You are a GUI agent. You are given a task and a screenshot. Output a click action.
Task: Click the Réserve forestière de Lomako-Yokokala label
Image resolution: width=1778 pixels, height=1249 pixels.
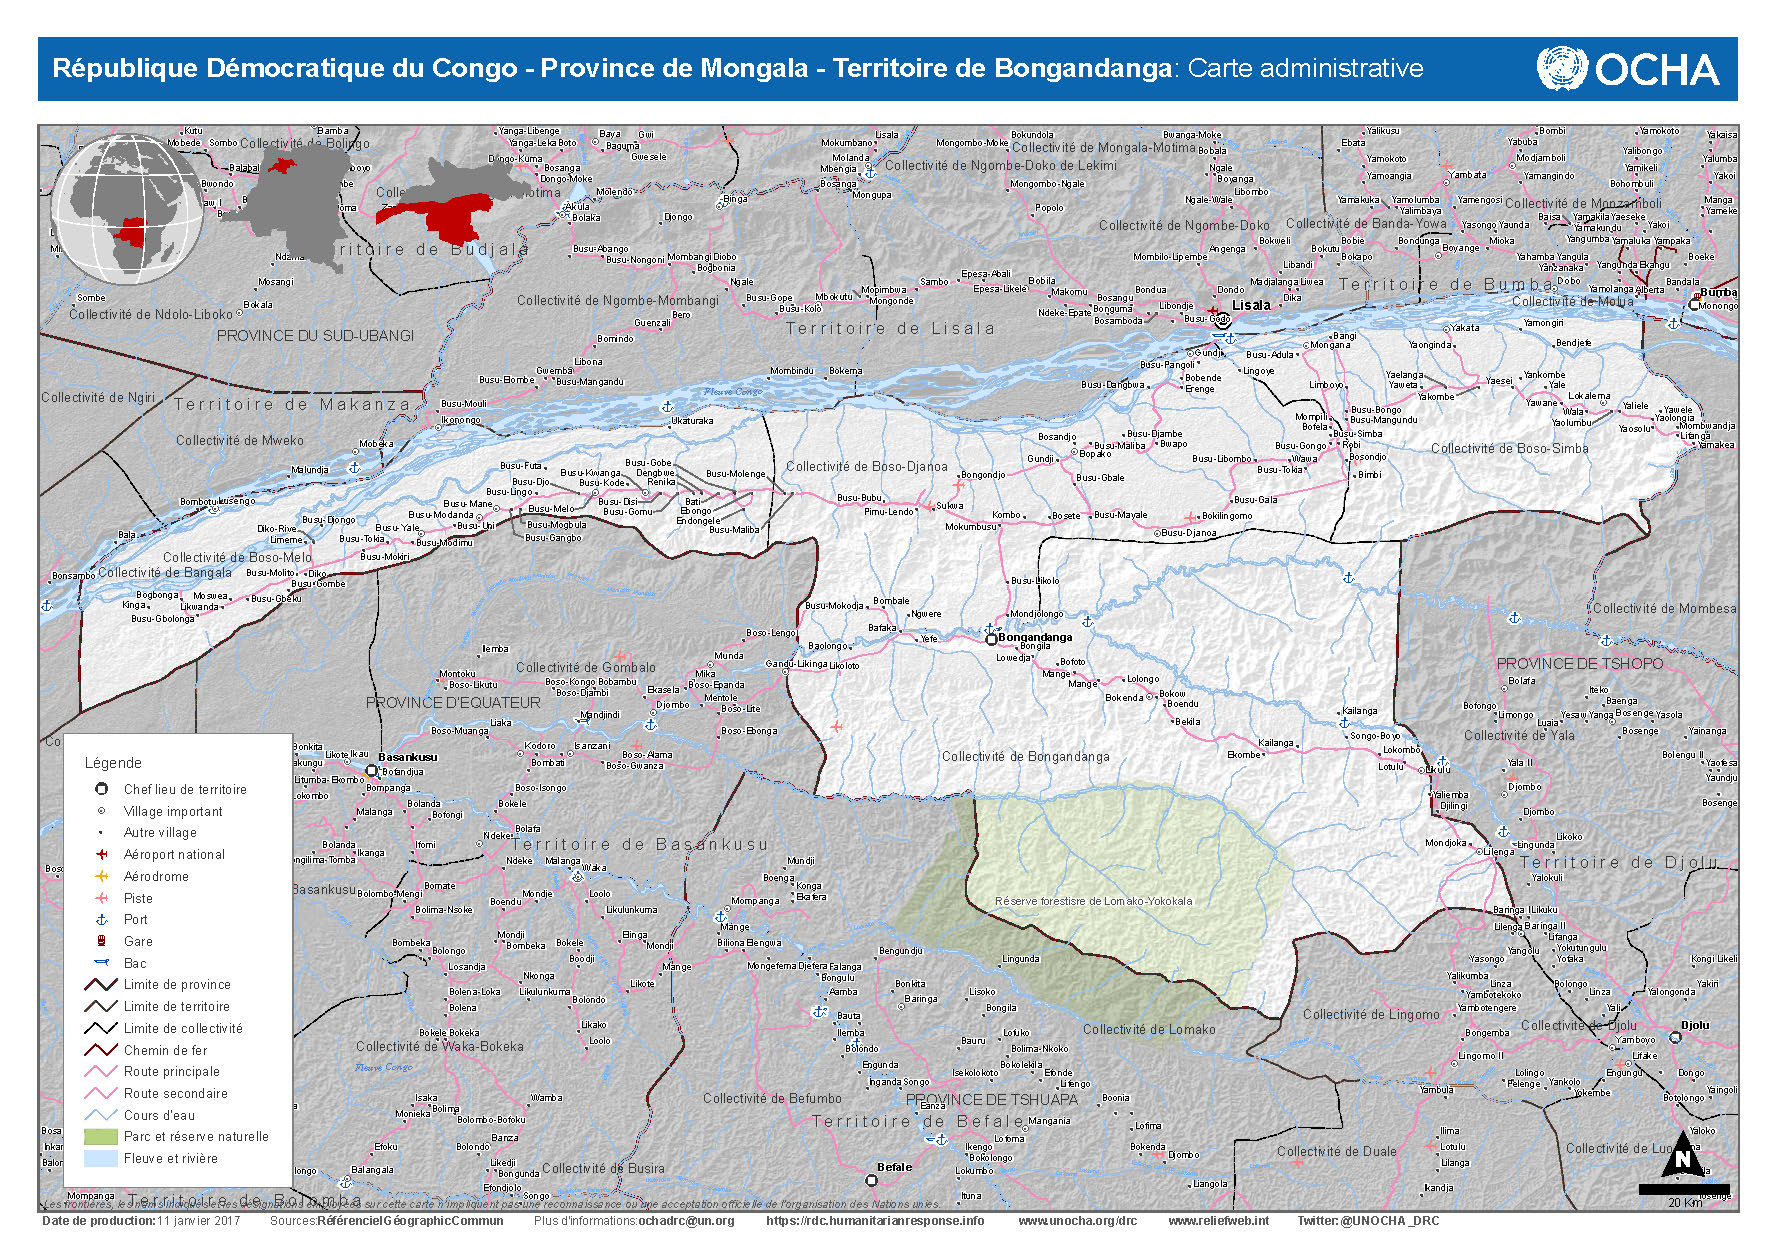(1093, 901)
